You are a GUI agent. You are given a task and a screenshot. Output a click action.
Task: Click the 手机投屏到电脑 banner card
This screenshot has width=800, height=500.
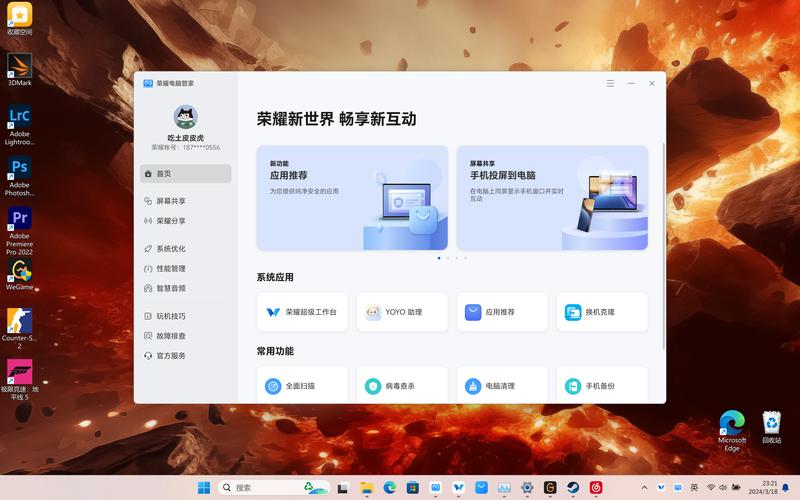pyautogui.click(x=552, y=198)
